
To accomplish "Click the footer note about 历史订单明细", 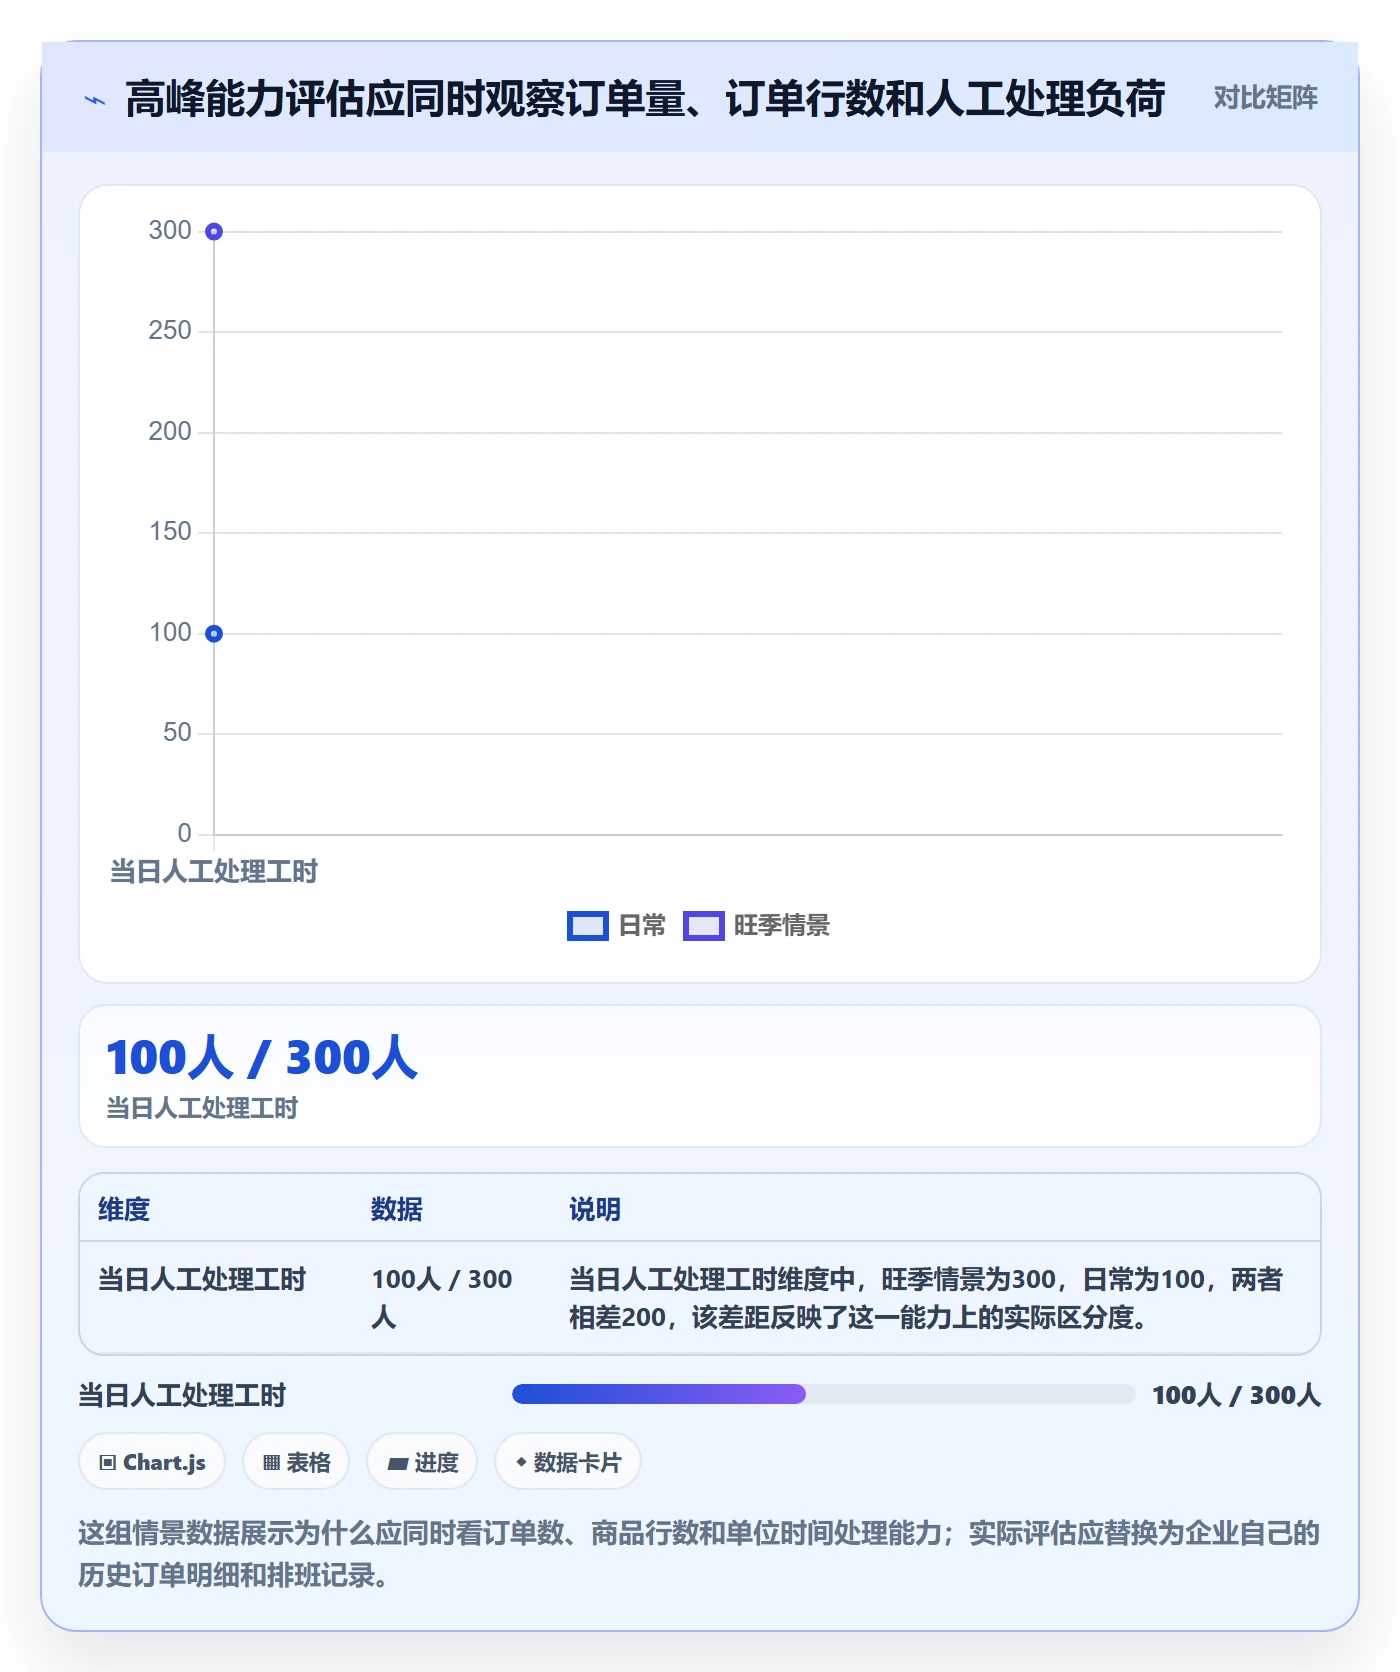I will (699, 1553).
